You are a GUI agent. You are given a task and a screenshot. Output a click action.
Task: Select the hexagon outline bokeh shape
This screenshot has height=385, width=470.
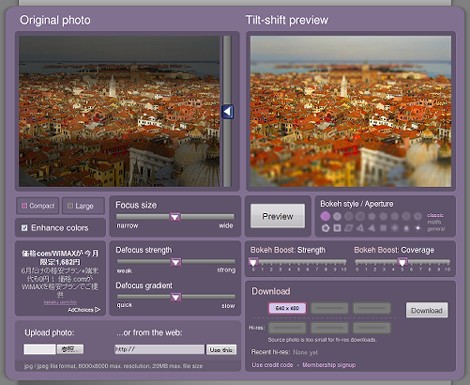pyautogui.click(x=325, y=228)
